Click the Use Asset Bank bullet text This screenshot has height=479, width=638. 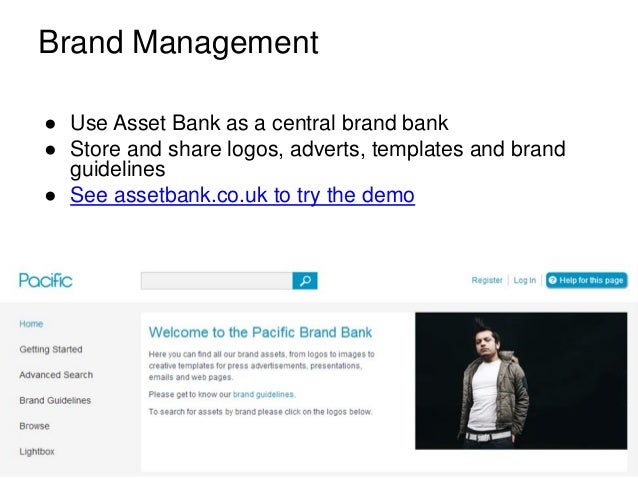pyautogui.click(x=259, y=123)
